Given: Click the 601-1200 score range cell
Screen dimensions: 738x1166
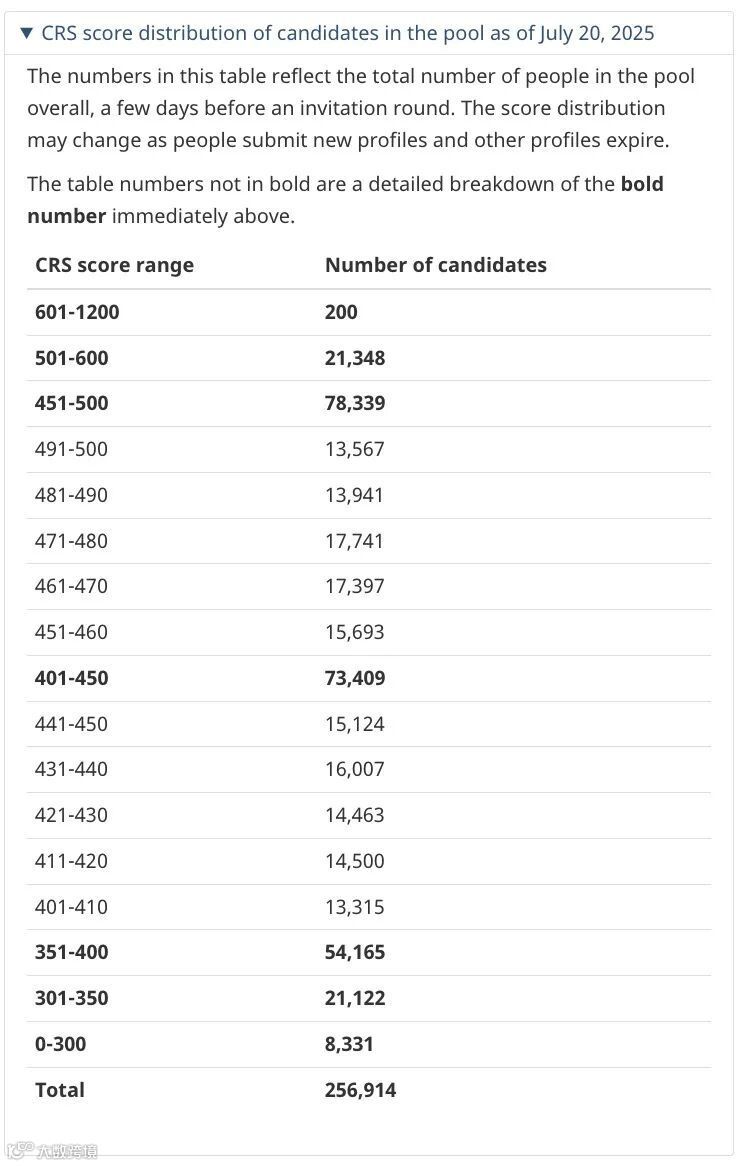Looking at the screenshot, I should point(77,312).
